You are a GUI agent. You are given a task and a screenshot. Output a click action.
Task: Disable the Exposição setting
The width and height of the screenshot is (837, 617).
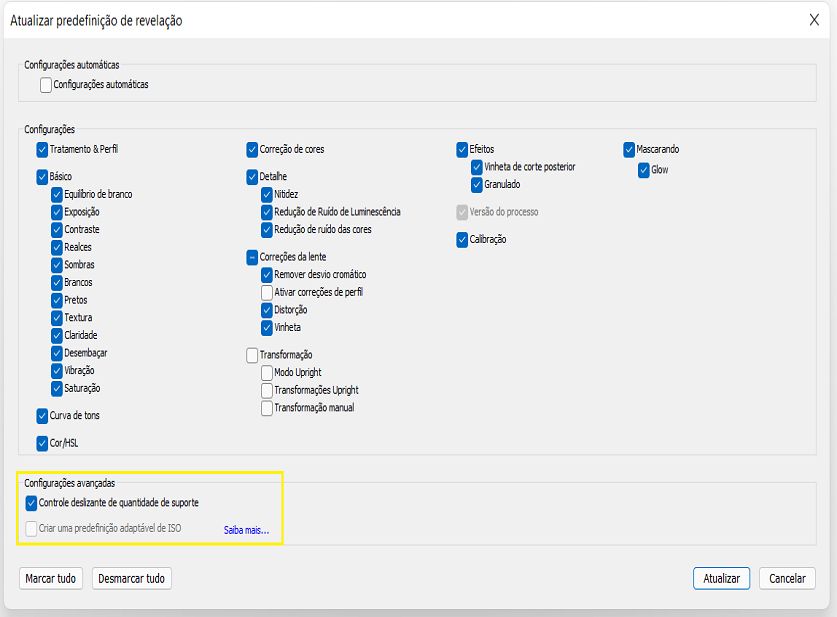pos(57,212)
